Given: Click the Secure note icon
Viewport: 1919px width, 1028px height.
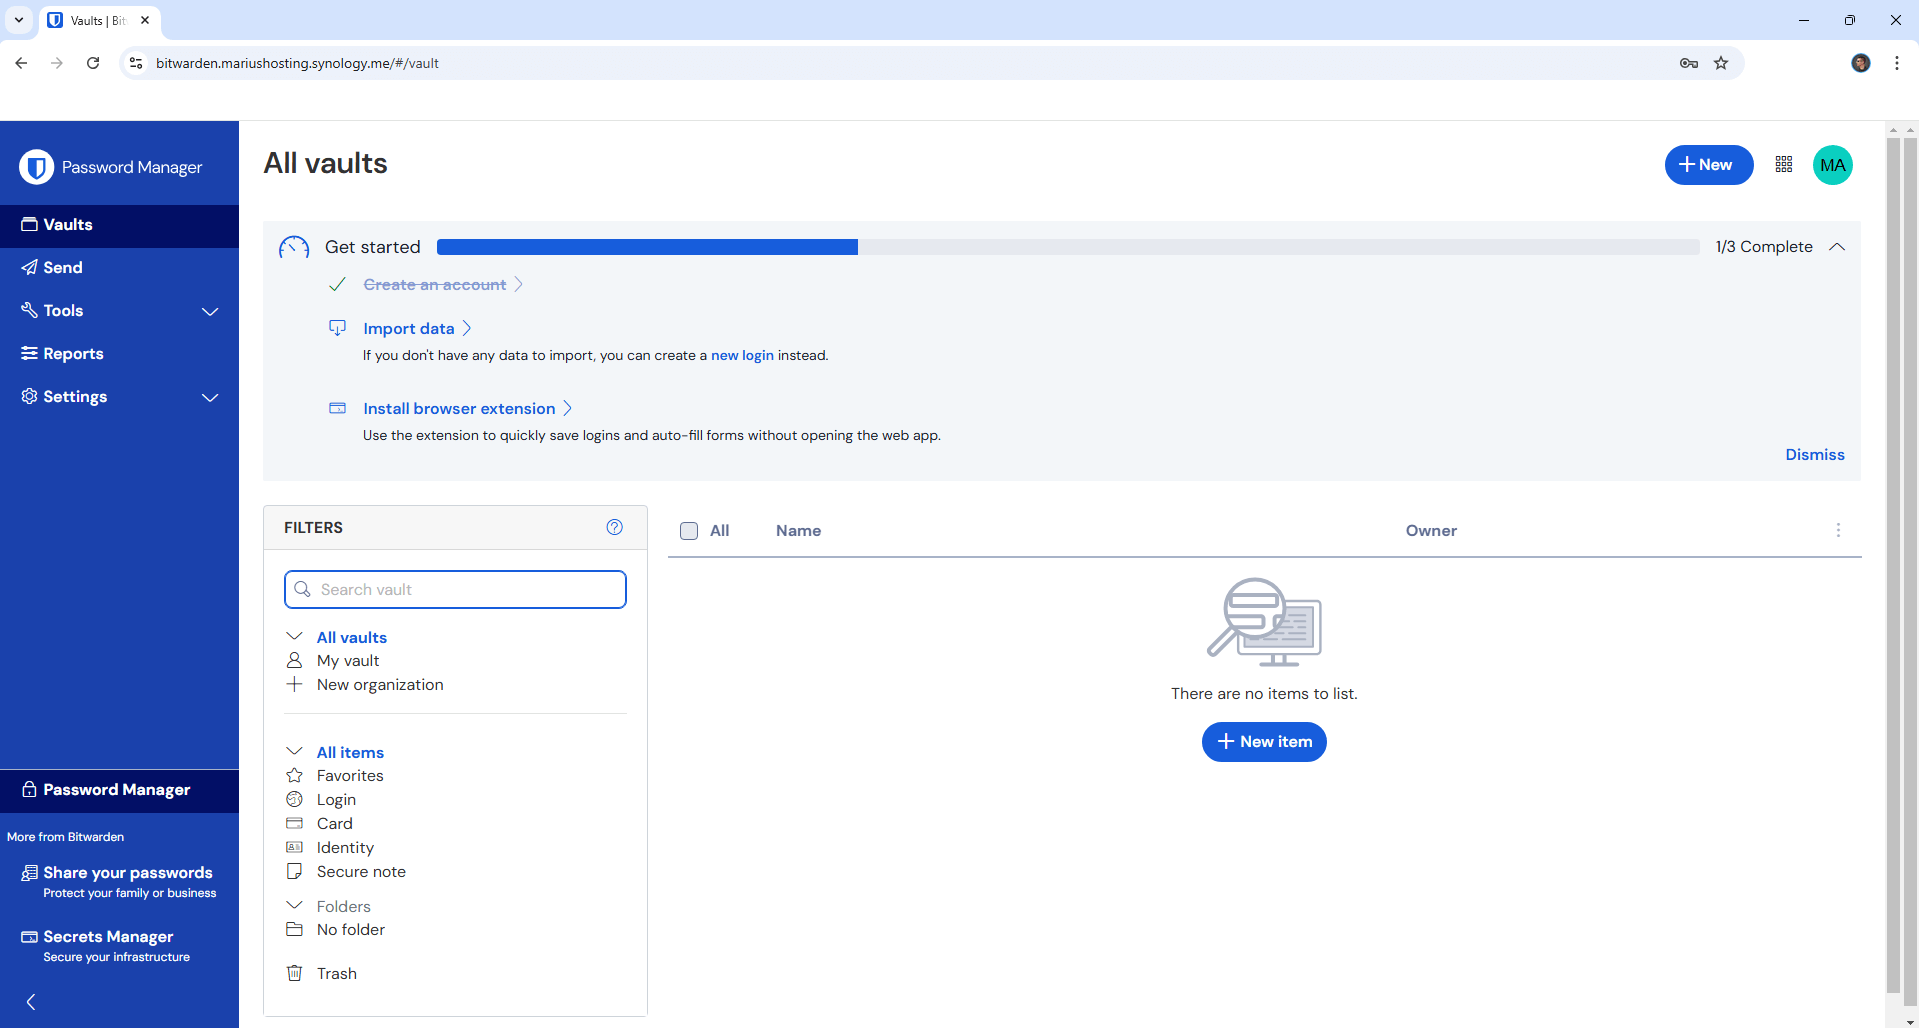Looking at the screenshot, I should 294,871.
